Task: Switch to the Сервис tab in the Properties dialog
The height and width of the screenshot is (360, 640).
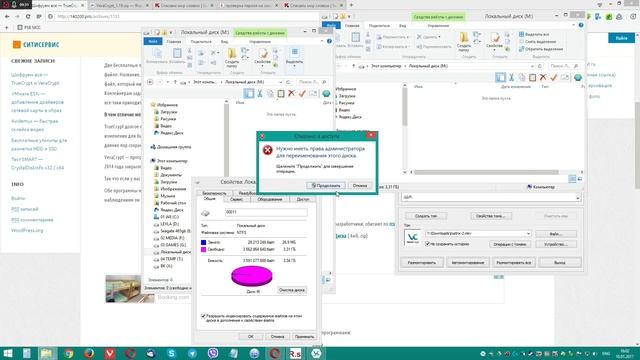Action: point(237,199)
